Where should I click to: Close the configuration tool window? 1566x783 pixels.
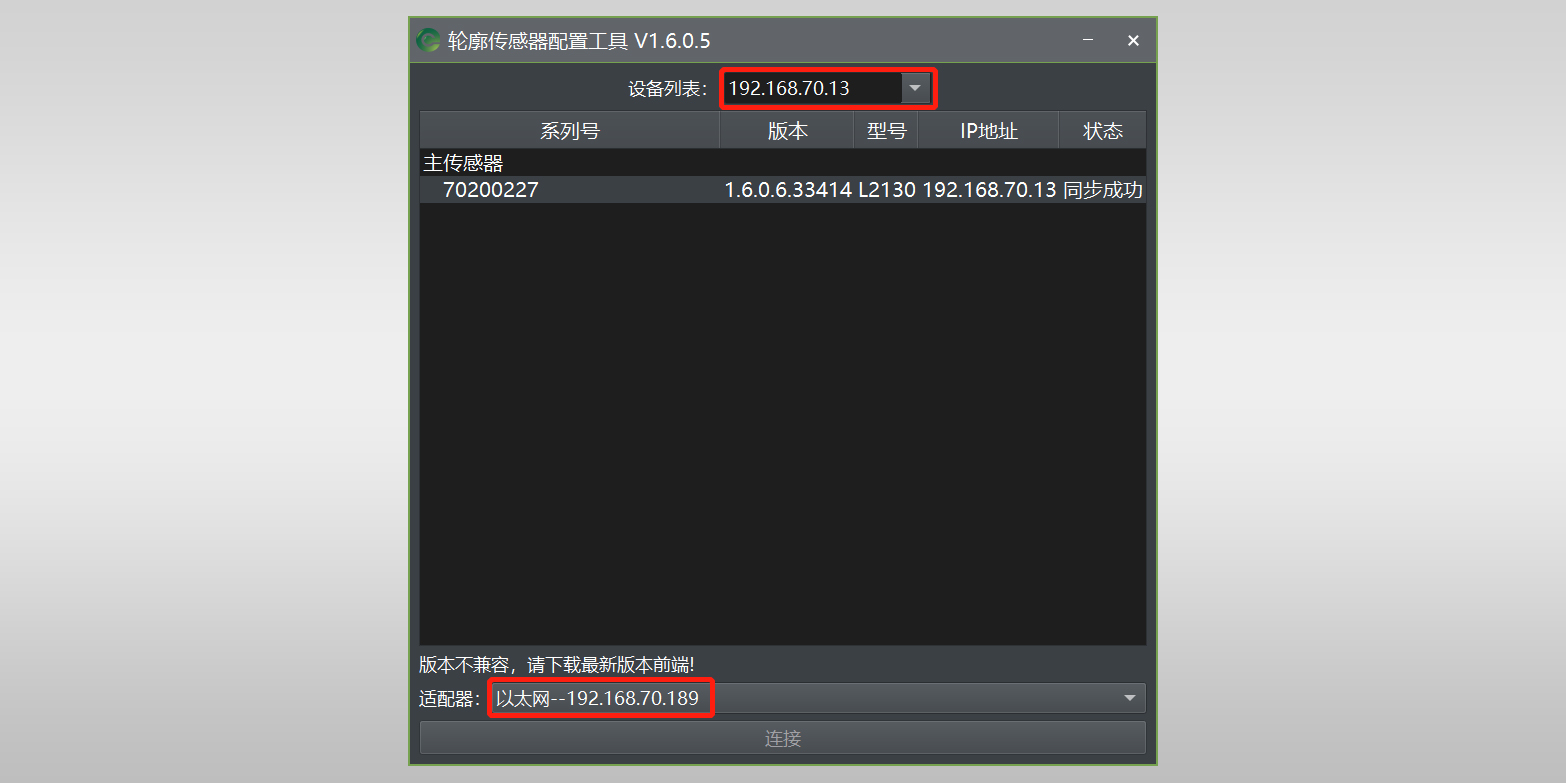click(x=1133, y=40)
